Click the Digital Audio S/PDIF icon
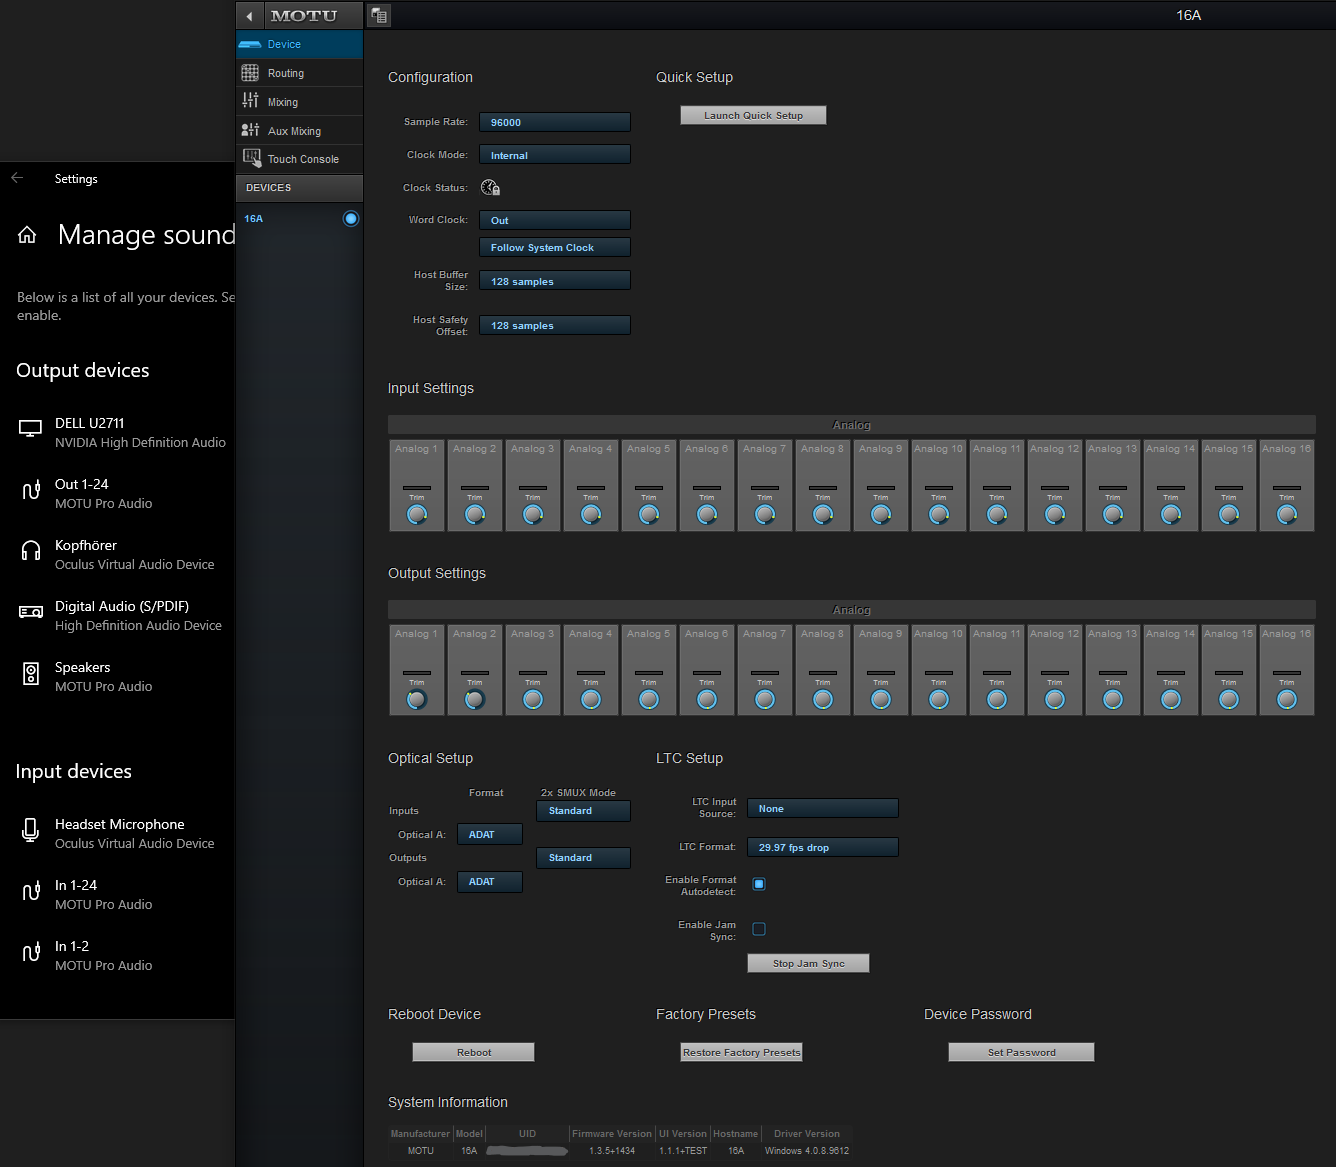1336x1167 pixels. pos(31,612)
